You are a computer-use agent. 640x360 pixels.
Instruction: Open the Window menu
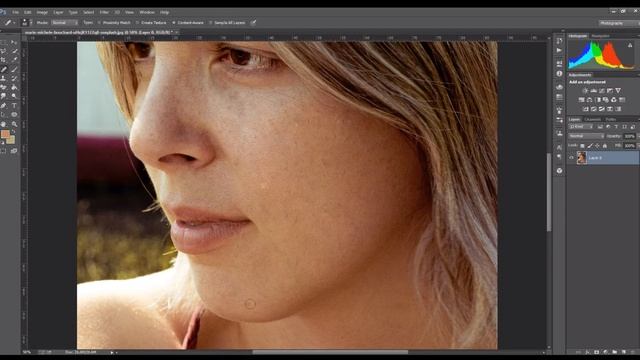(x=147, y=12)
